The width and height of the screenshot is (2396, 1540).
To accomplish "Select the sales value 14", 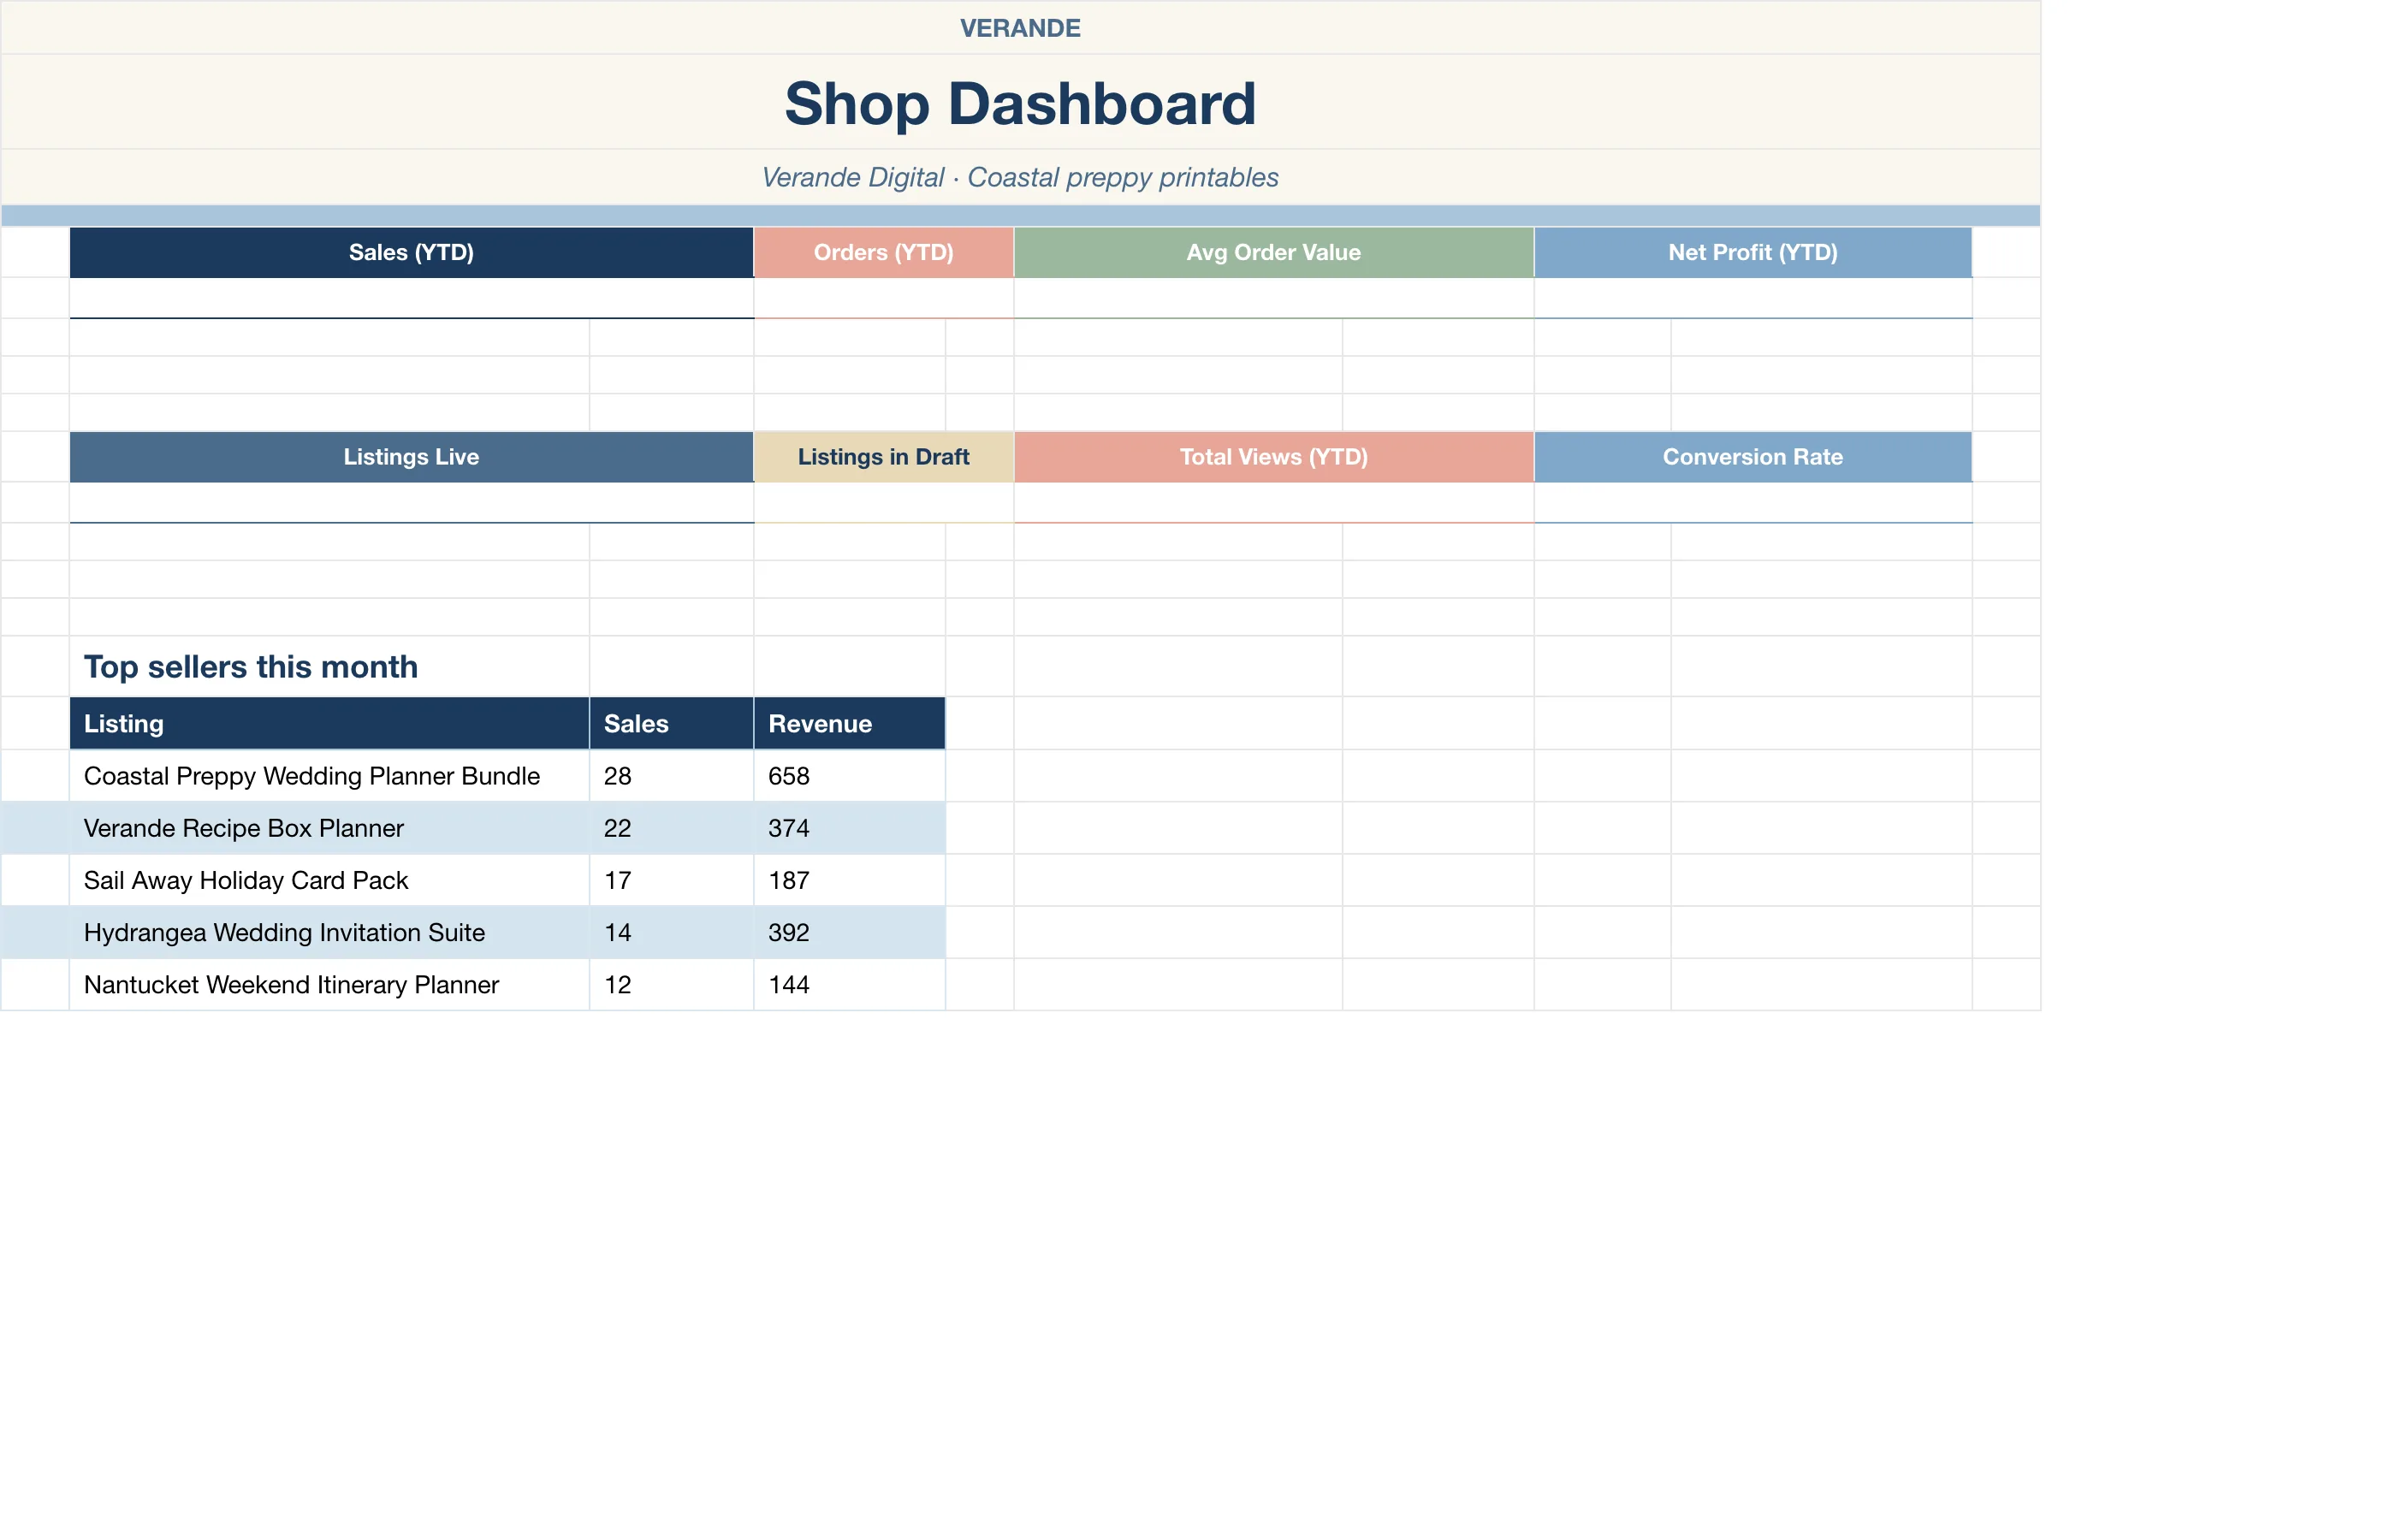I will pos(671,932).
